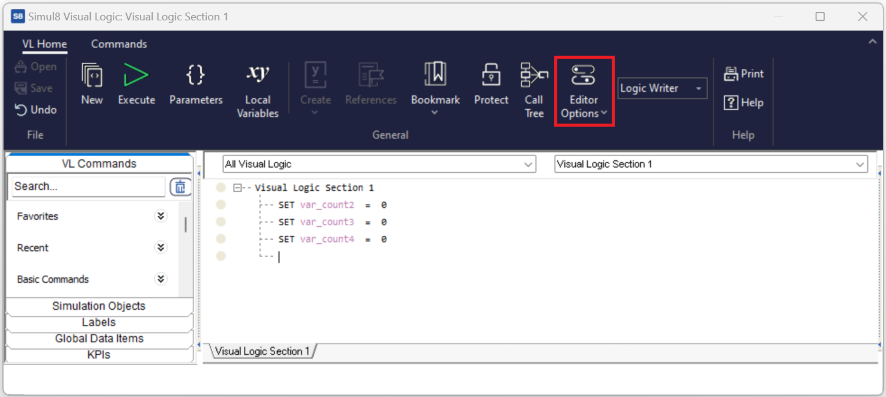The image size is (886, 397).
Task: Select the SET var_count4 = 0 line
Action: tap(332, 239)
